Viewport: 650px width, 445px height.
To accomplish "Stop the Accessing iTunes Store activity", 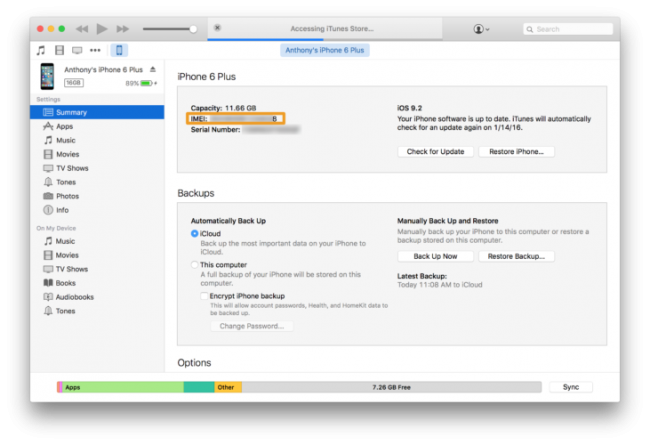I will pyautogui.click(x=218, y=28).
